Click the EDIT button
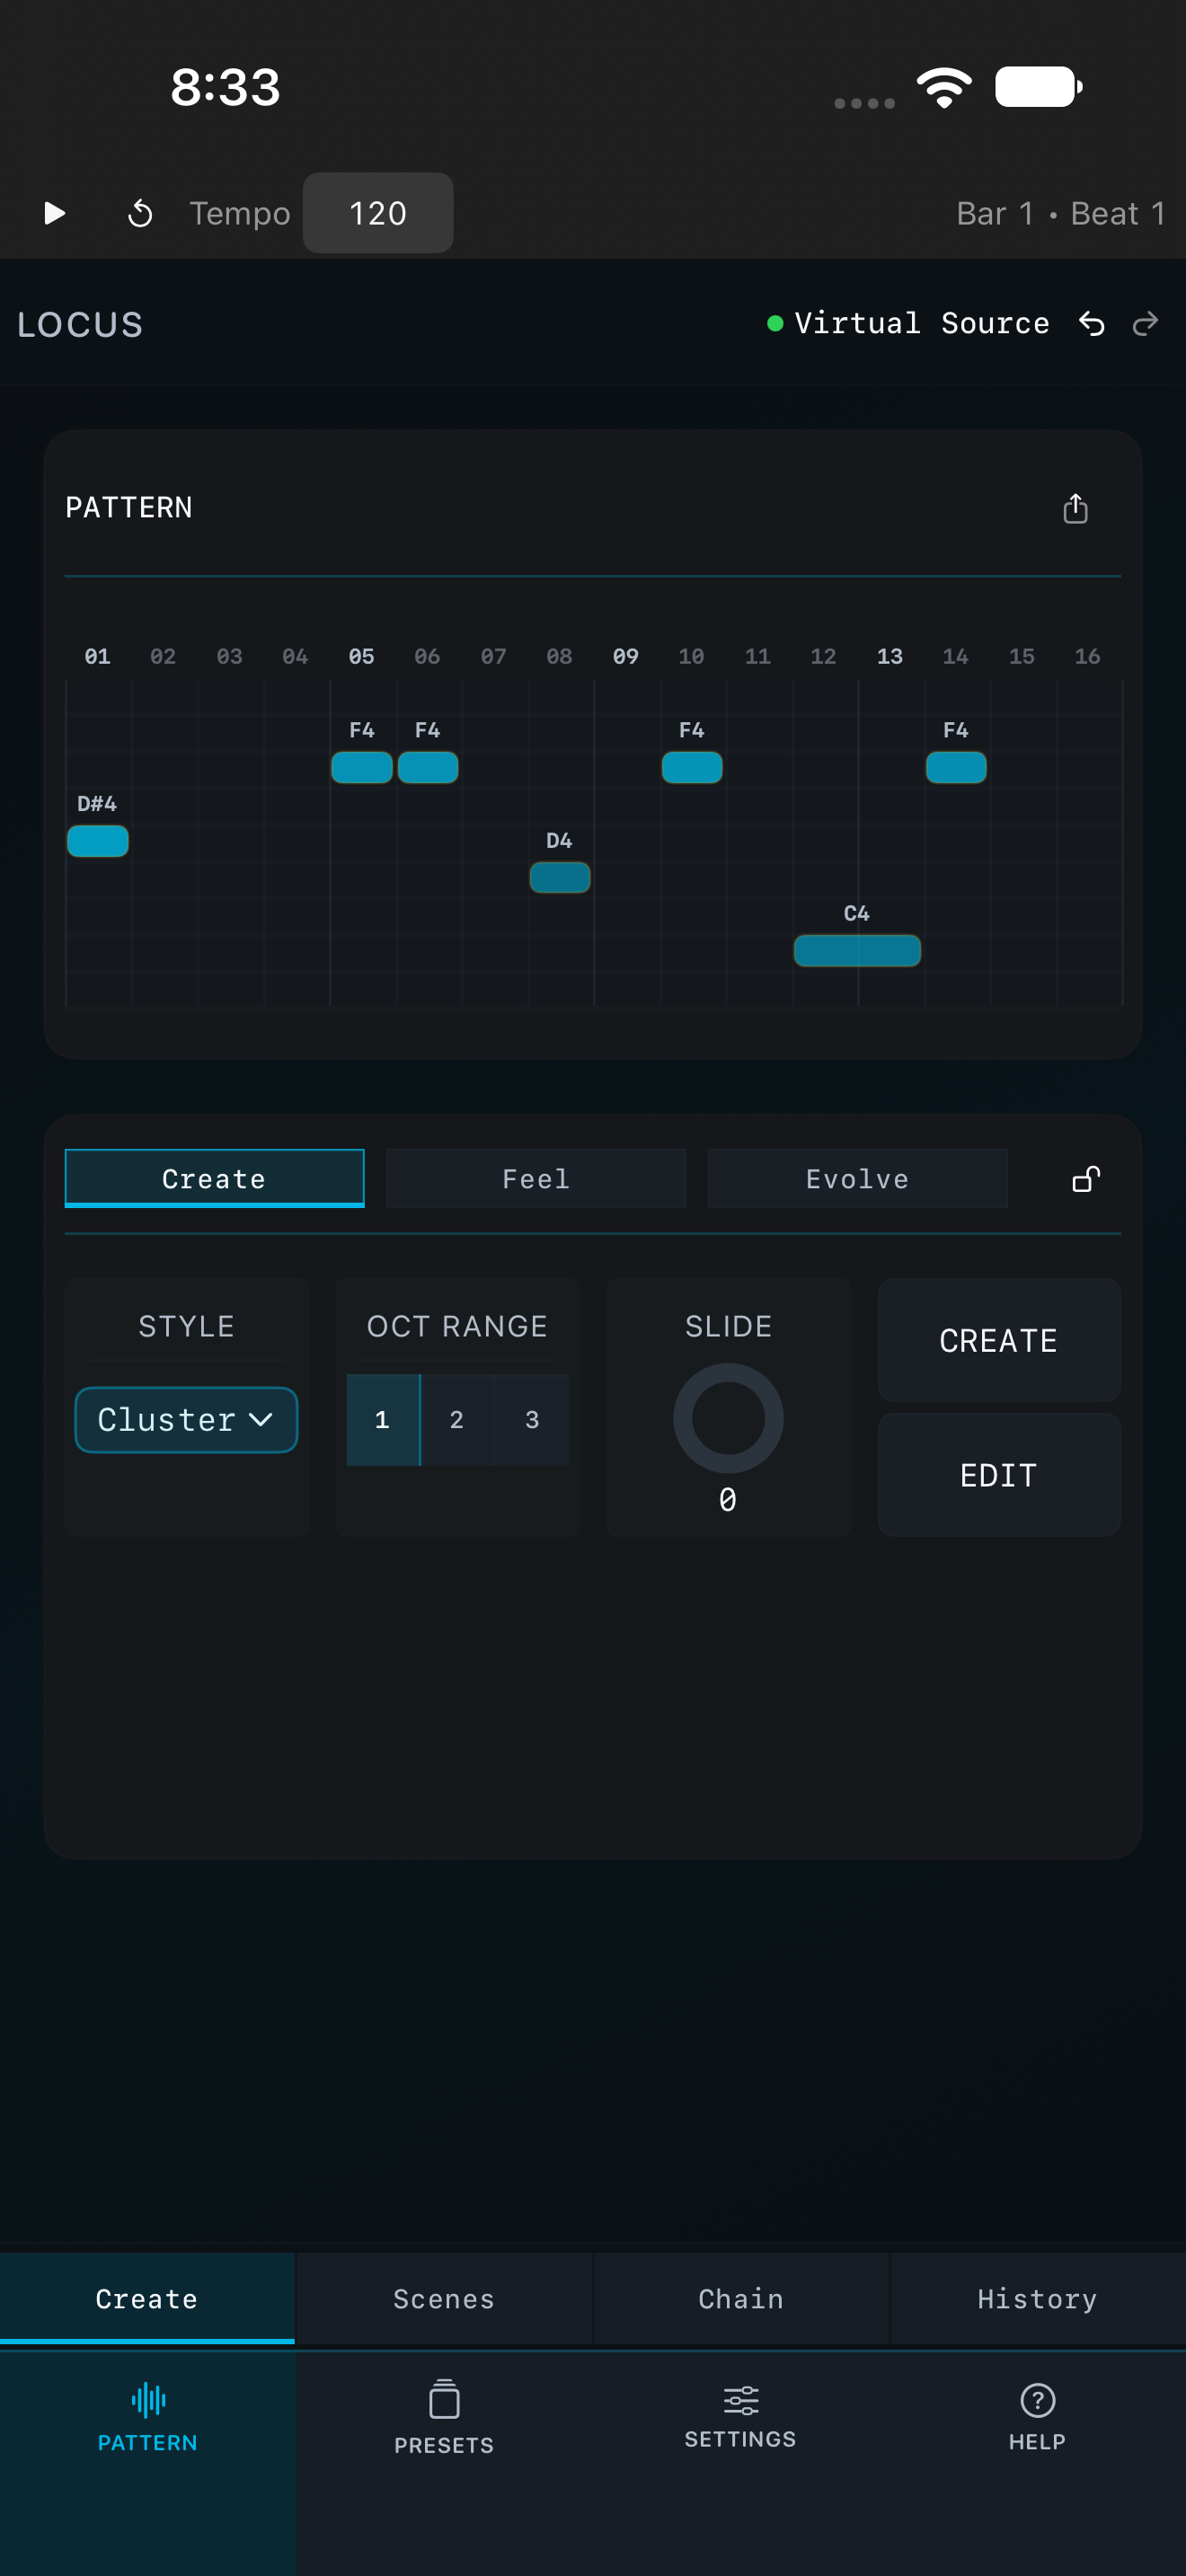1186x2576 pixels. [999, 1475]
